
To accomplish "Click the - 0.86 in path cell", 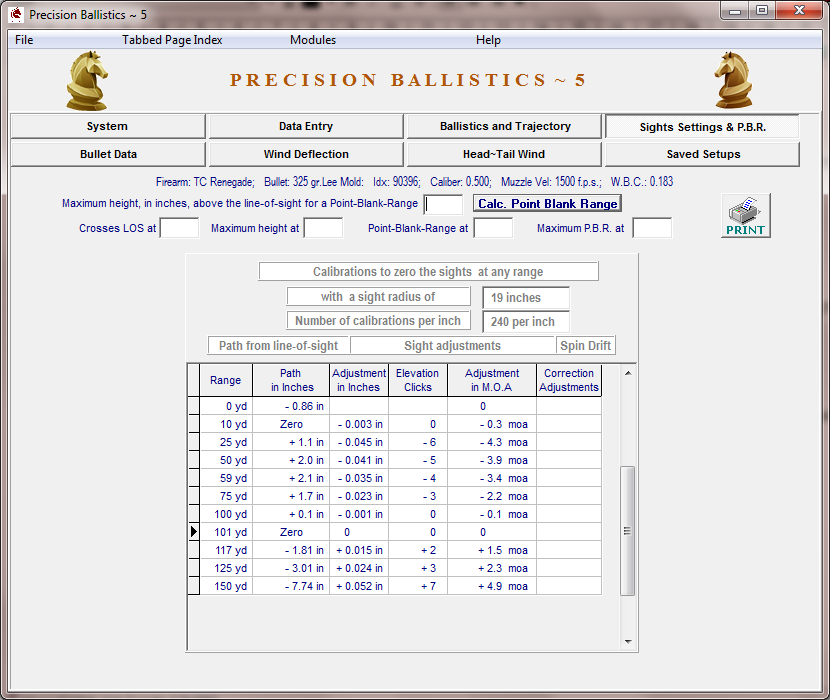I will click(x=291, y=406).
